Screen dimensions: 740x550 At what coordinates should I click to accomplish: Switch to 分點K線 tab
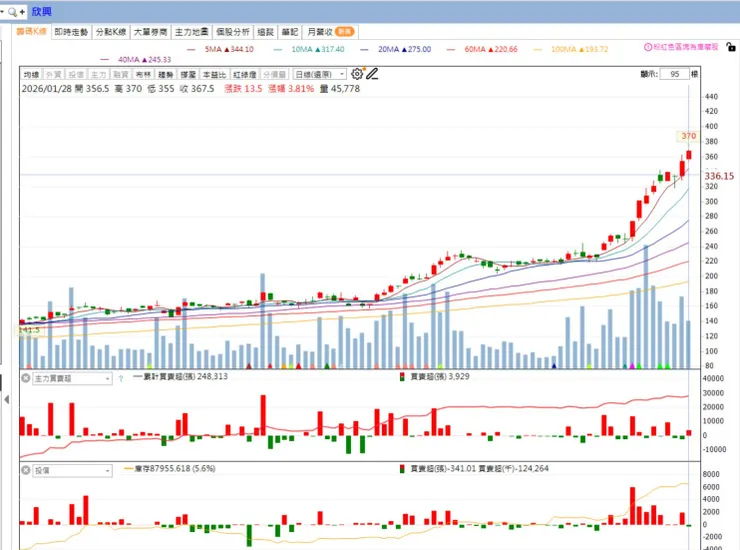coord(111,32)
